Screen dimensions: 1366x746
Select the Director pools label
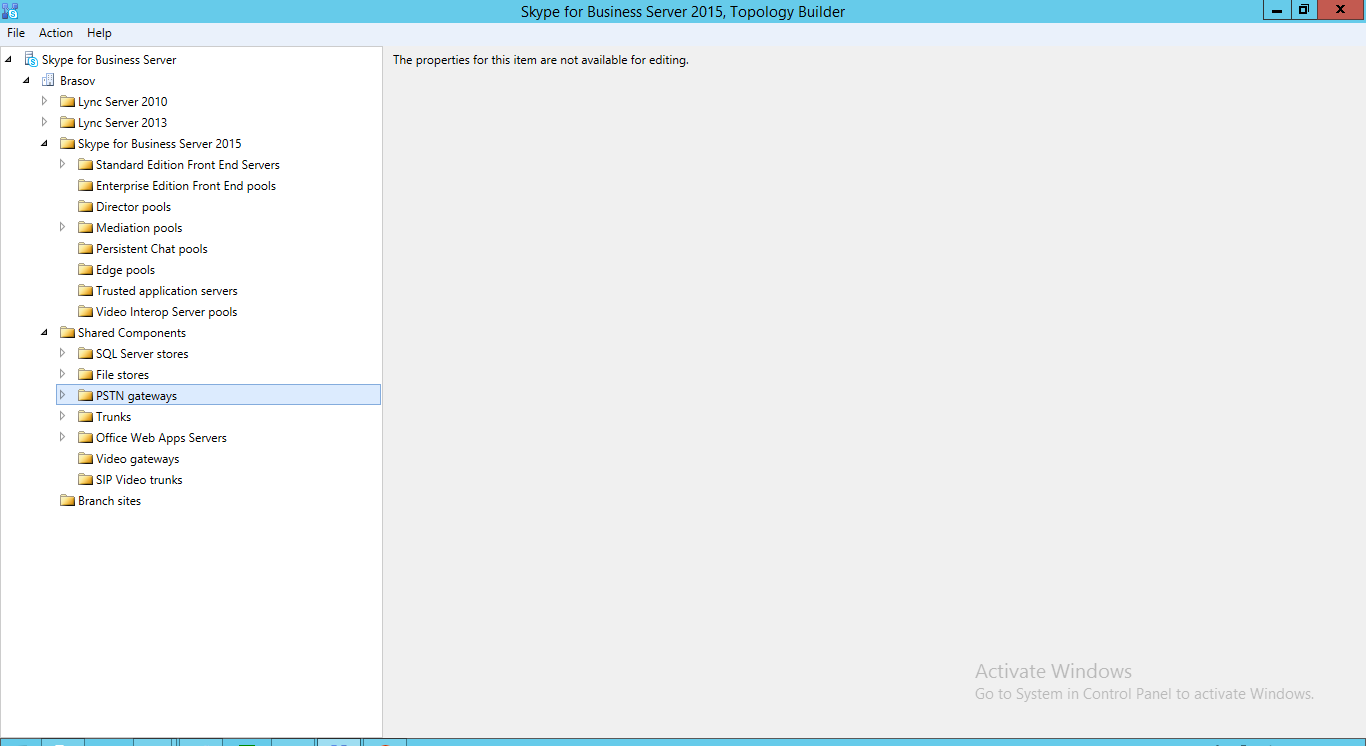coord(133,207)
